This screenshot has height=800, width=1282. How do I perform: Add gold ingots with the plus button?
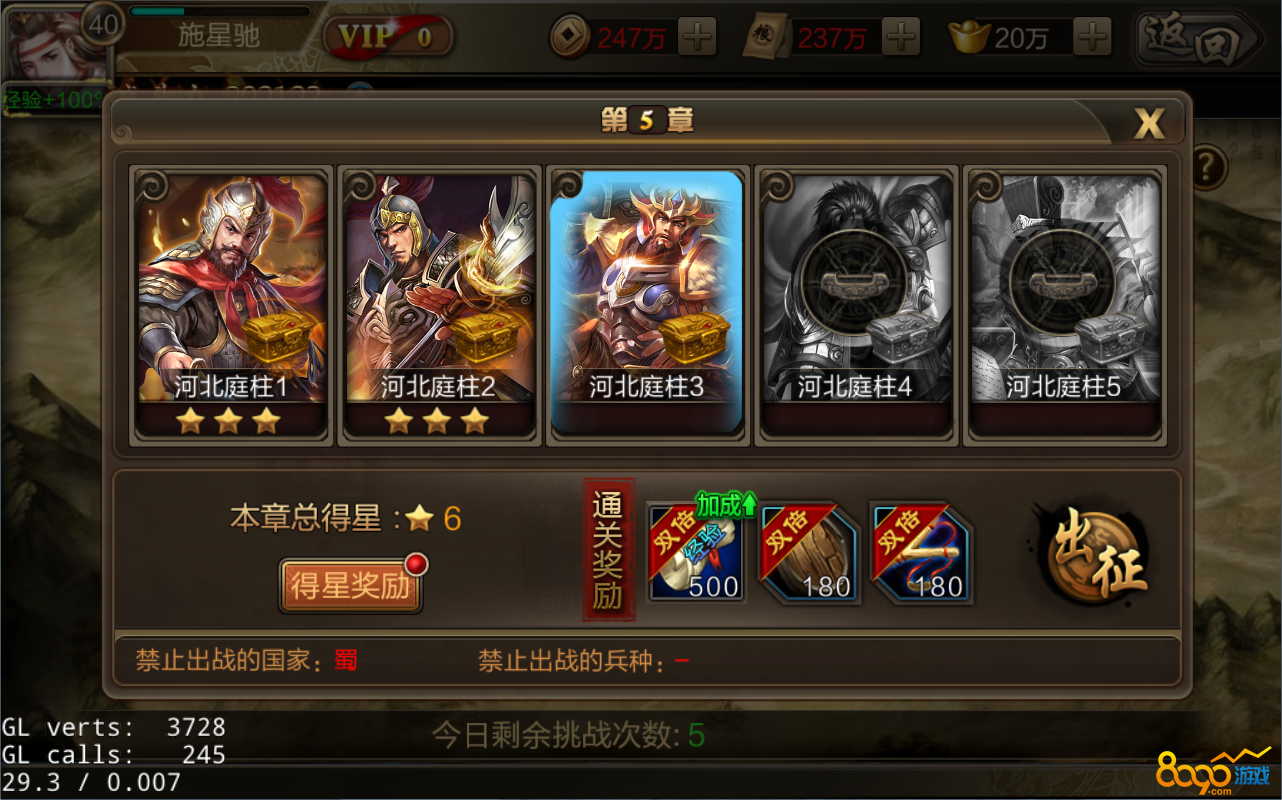[x=1092, y=38]
